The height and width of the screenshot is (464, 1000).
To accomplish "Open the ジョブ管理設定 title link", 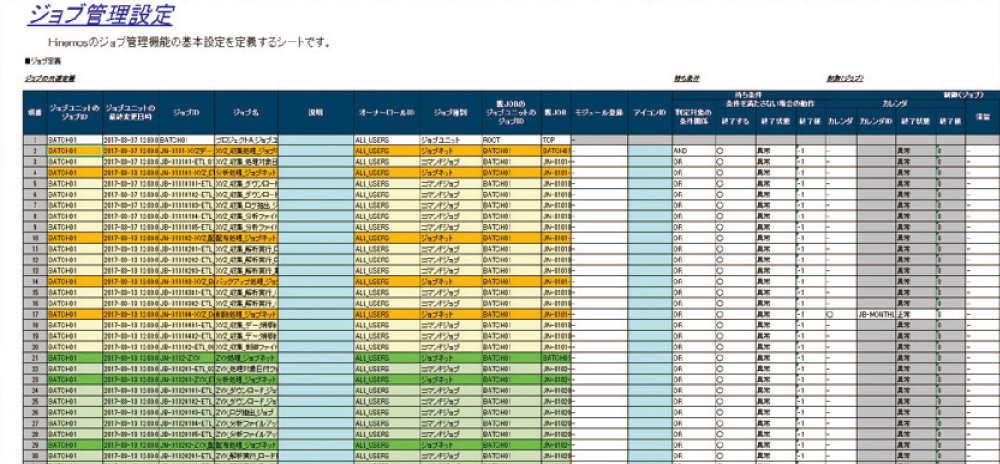I will pos(100,14).
